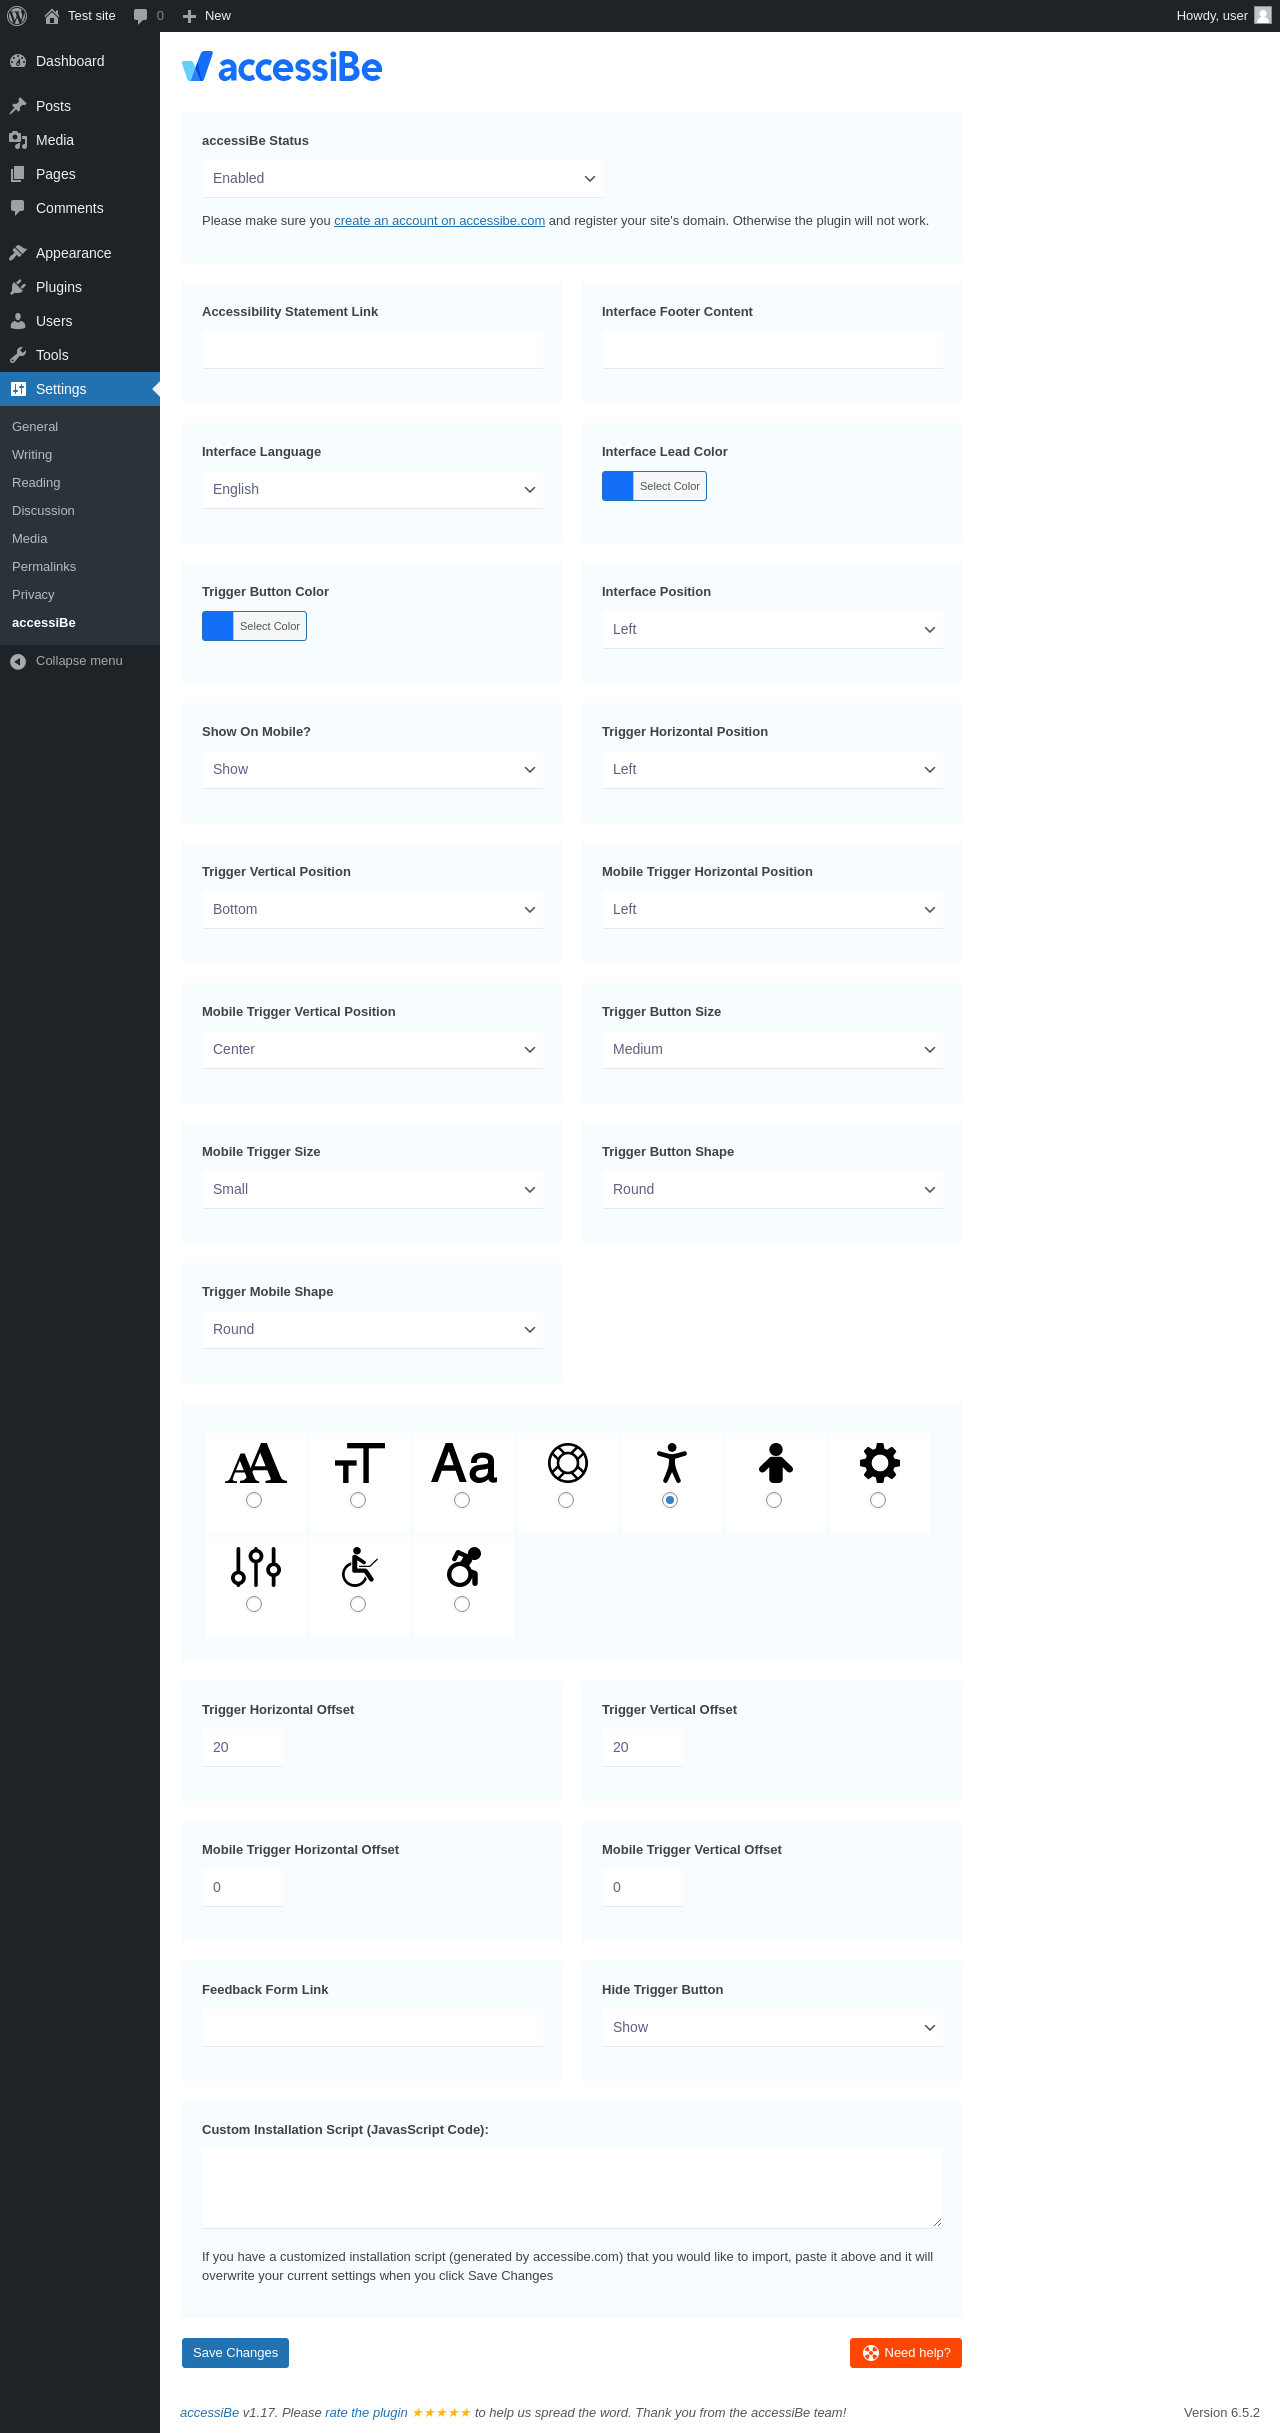Screen dimensions: 1280x2433
Task: Click the serif double-A trigger icon
Action: tap(256, 1463)
